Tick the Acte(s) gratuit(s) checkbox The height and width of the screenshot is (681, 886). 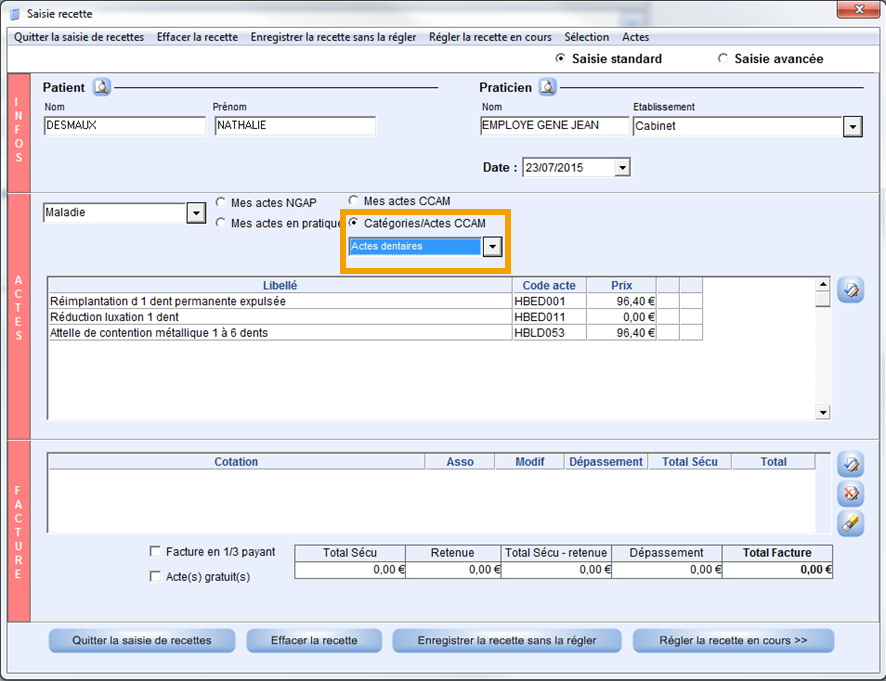coord(155,576)
